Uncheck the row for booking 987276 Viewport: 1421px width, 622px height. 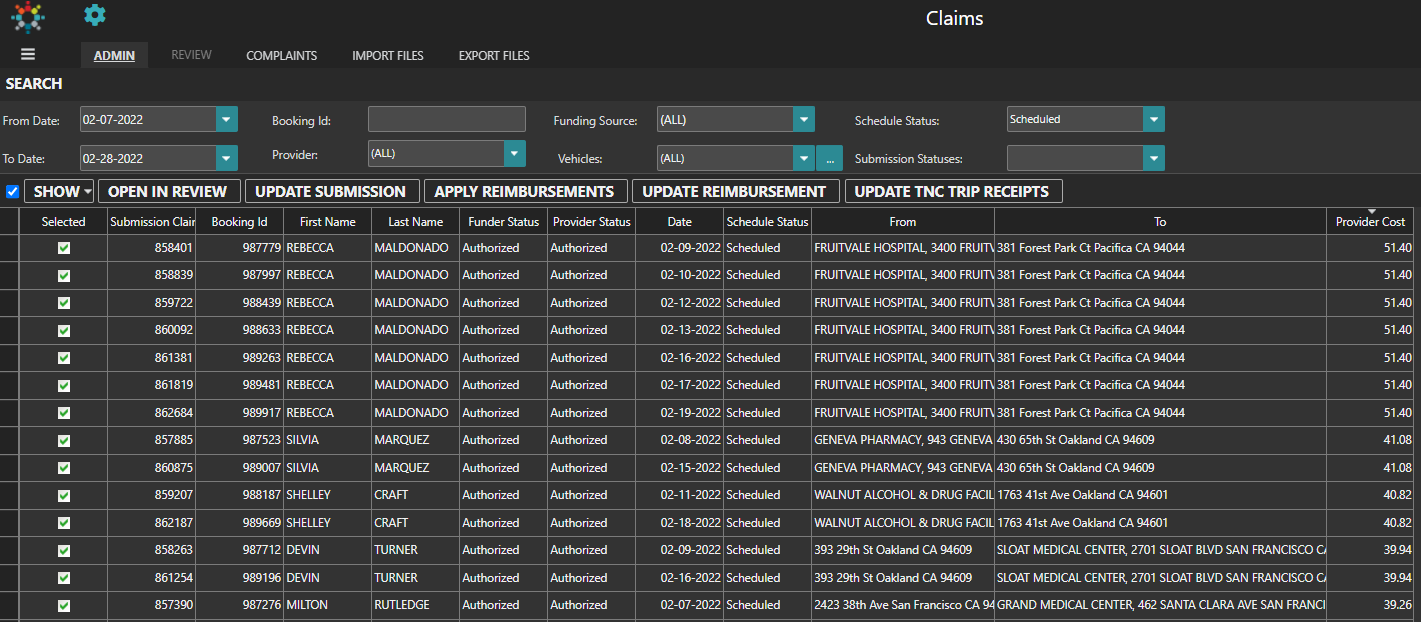coord(64,605)
